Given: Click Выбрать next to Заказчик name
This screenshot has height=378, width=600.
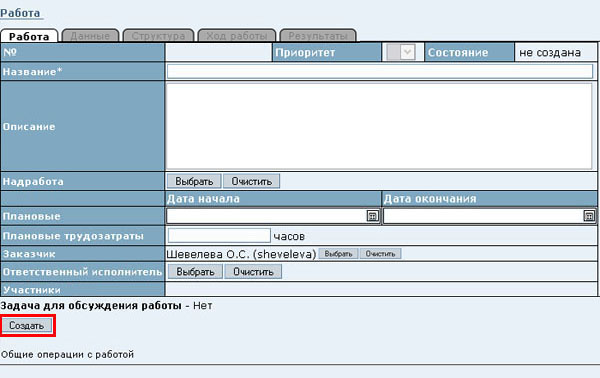Looking at the screenshot, I should (x=338, y=254).
